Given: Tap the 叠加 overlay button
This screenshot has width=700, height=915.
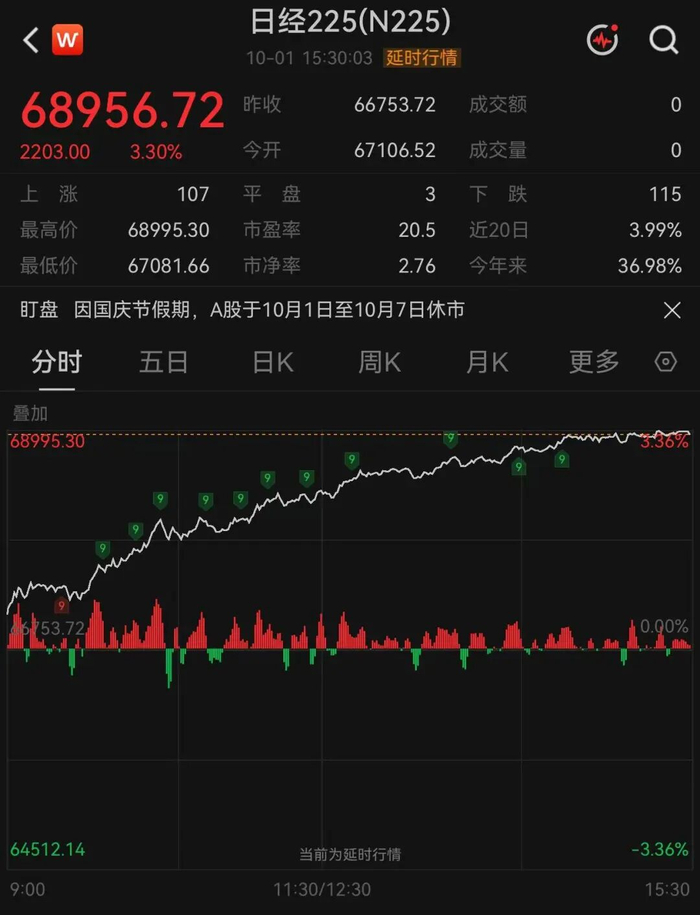Looking at the screenshot, I should 30,413.
